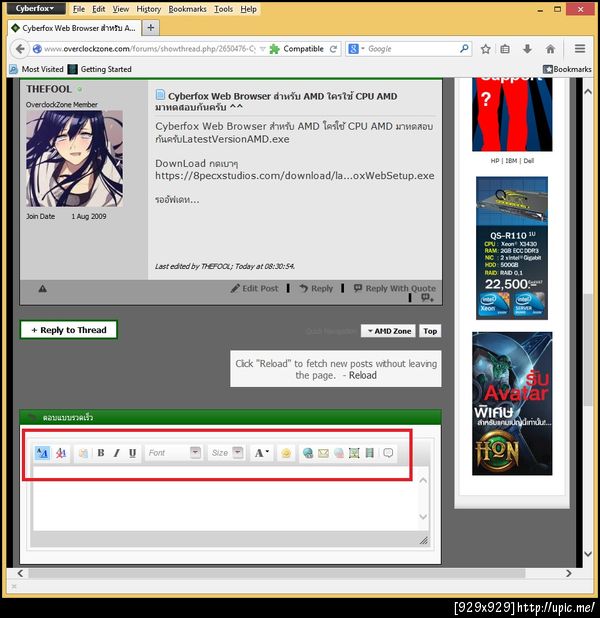Open the text color picker dropdown
Image resolution: width=600 pixels, height=618 pixels.
pos(261,453)
